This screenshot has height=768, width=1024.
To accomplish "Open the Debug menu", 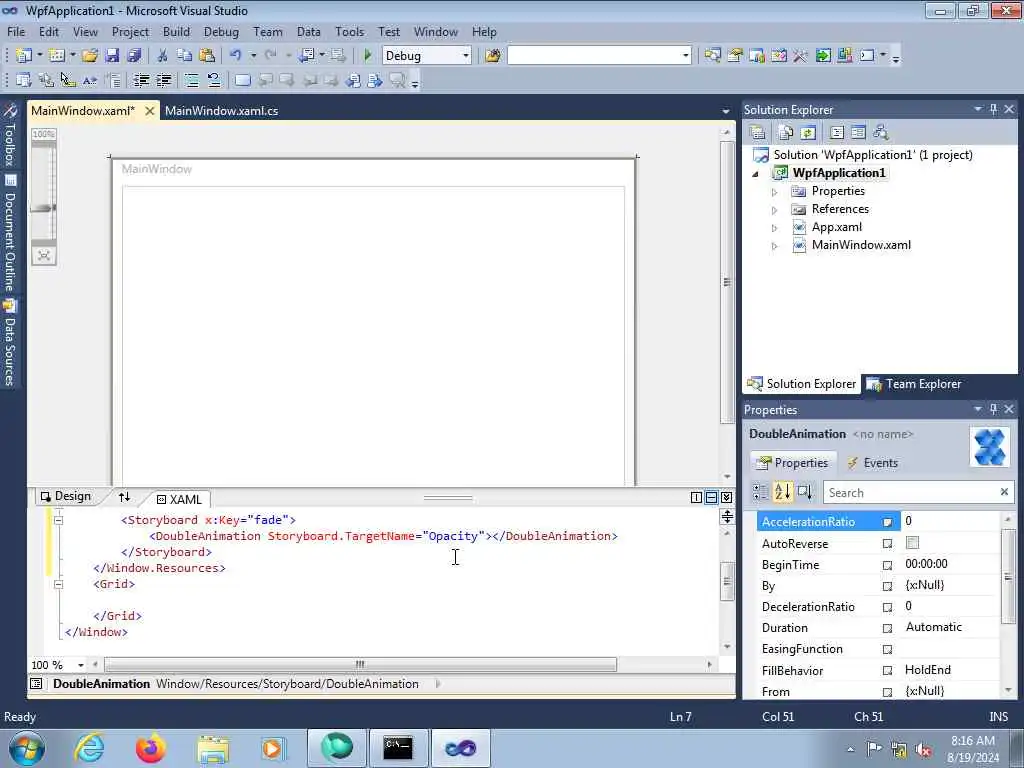I will pos(221,31).
